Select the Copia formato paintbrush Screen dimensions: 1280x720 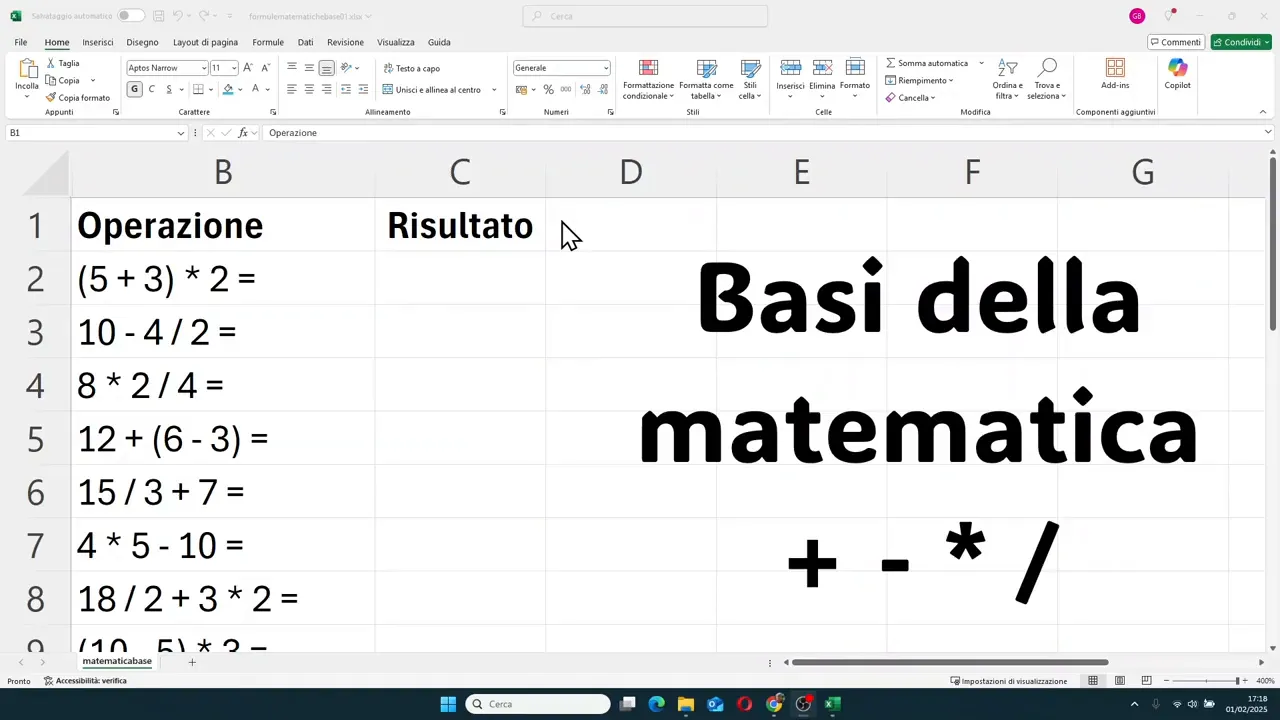point(77,97)
